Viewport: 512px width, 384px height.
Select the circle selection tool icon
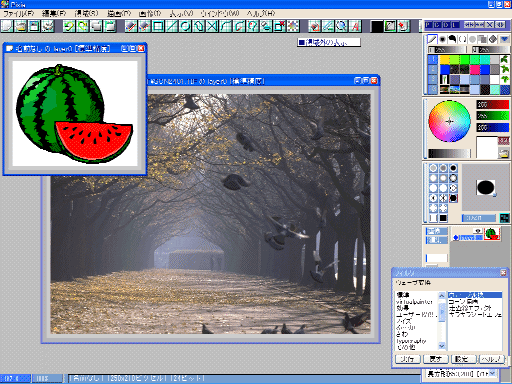pyautogui.click(x=185, y=26)
